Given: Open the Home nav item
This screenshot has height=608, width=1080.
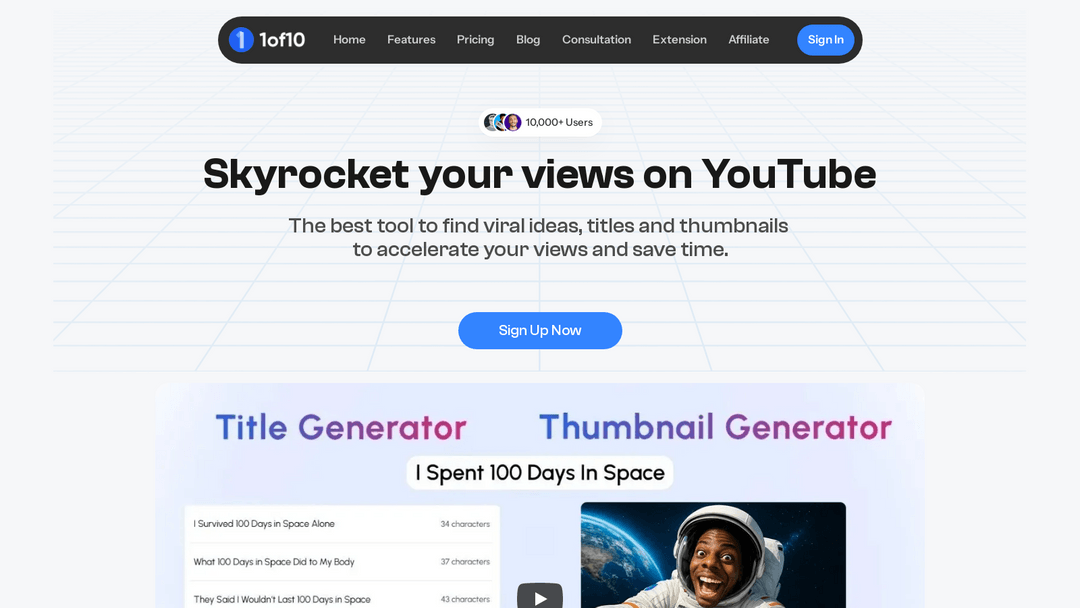Looking at the screenshot, I should (349, 40).
